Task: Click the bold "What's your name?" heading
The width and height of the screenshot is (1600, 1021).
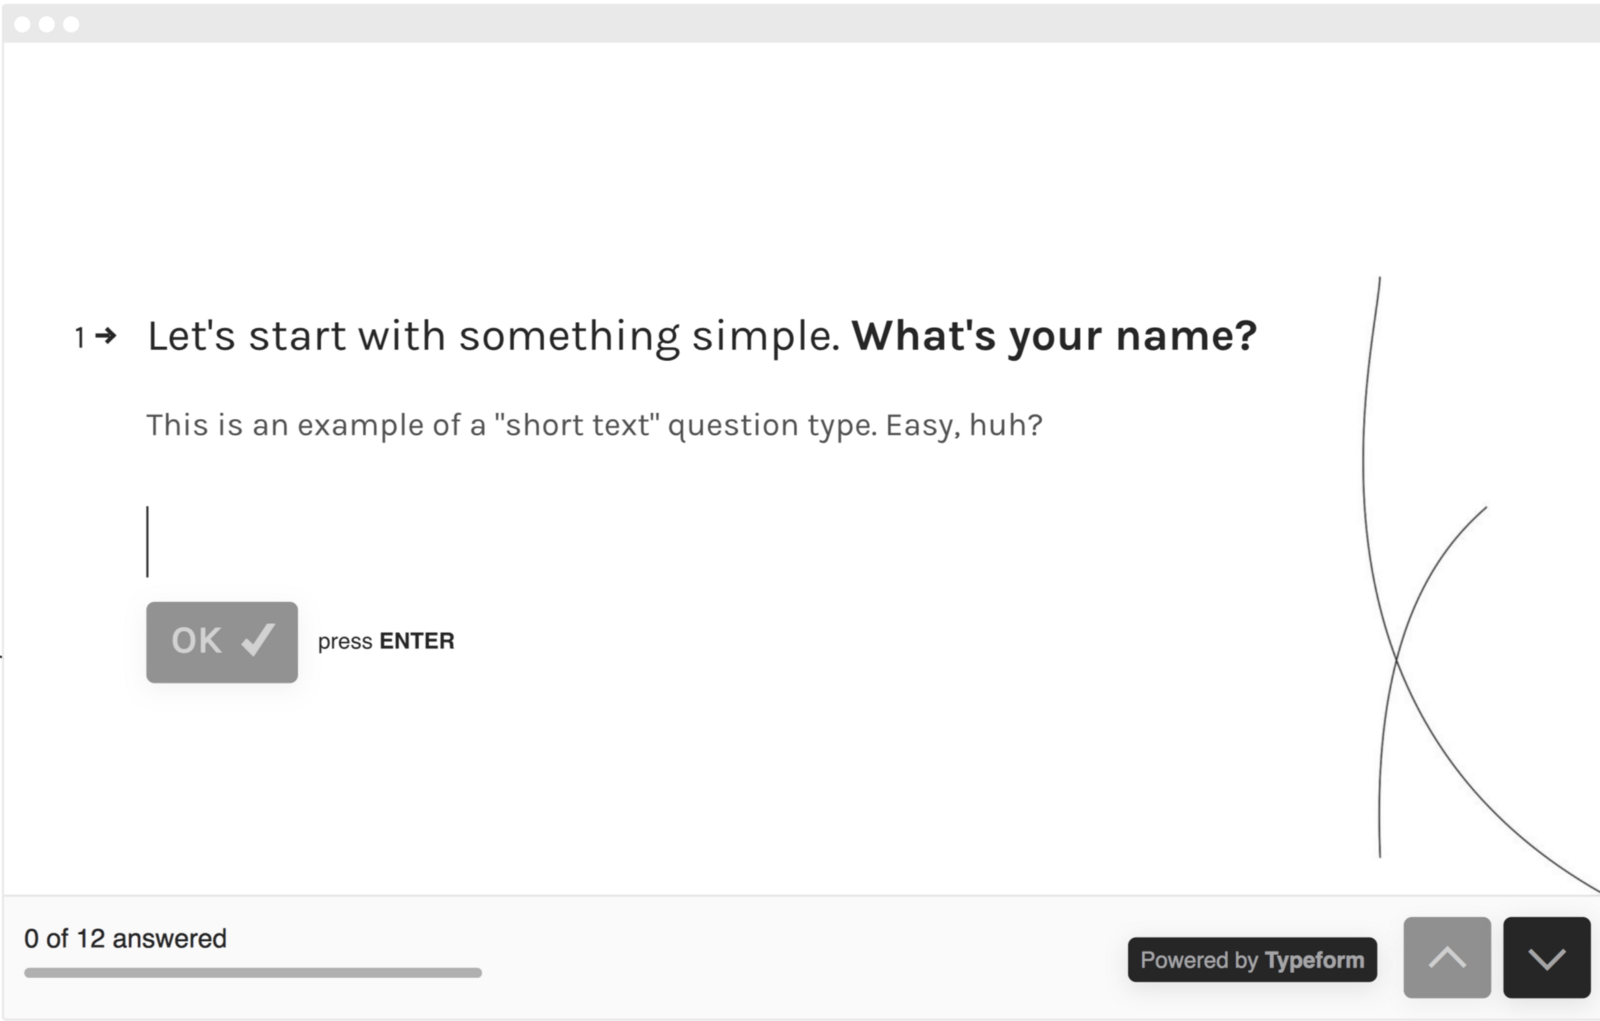Action: tap(1054, 336)
